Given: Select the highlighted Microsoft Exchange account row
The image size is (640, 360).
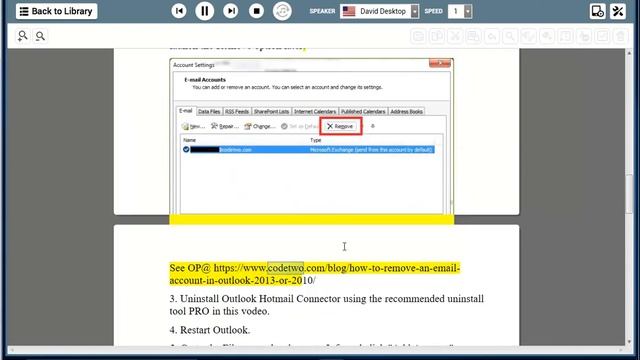Looking at the screenshot, I should point(308,150).
